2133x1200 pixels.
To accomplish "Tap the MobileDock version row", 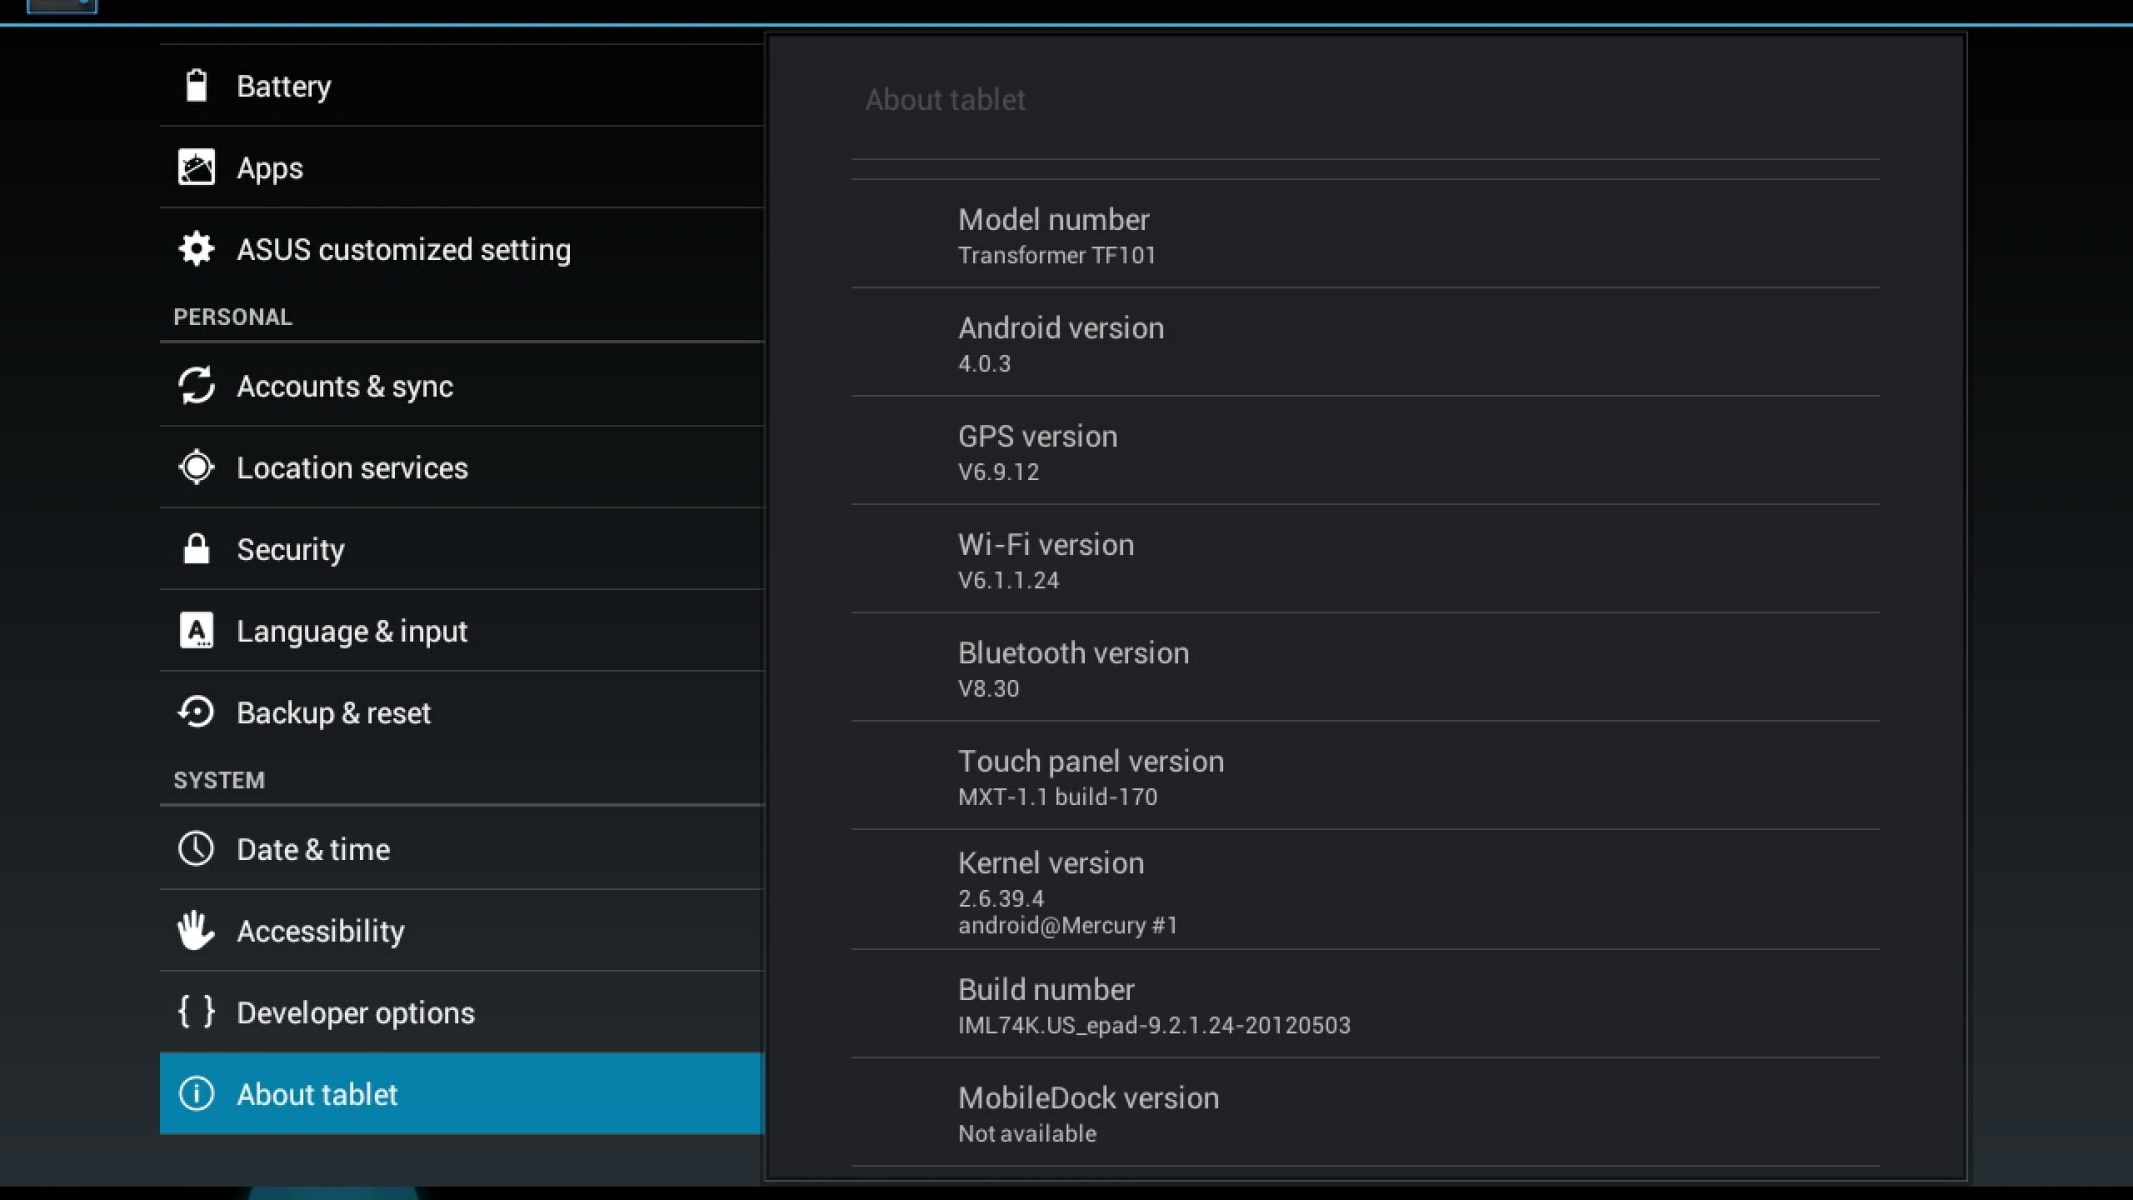I will 1364,1113.
